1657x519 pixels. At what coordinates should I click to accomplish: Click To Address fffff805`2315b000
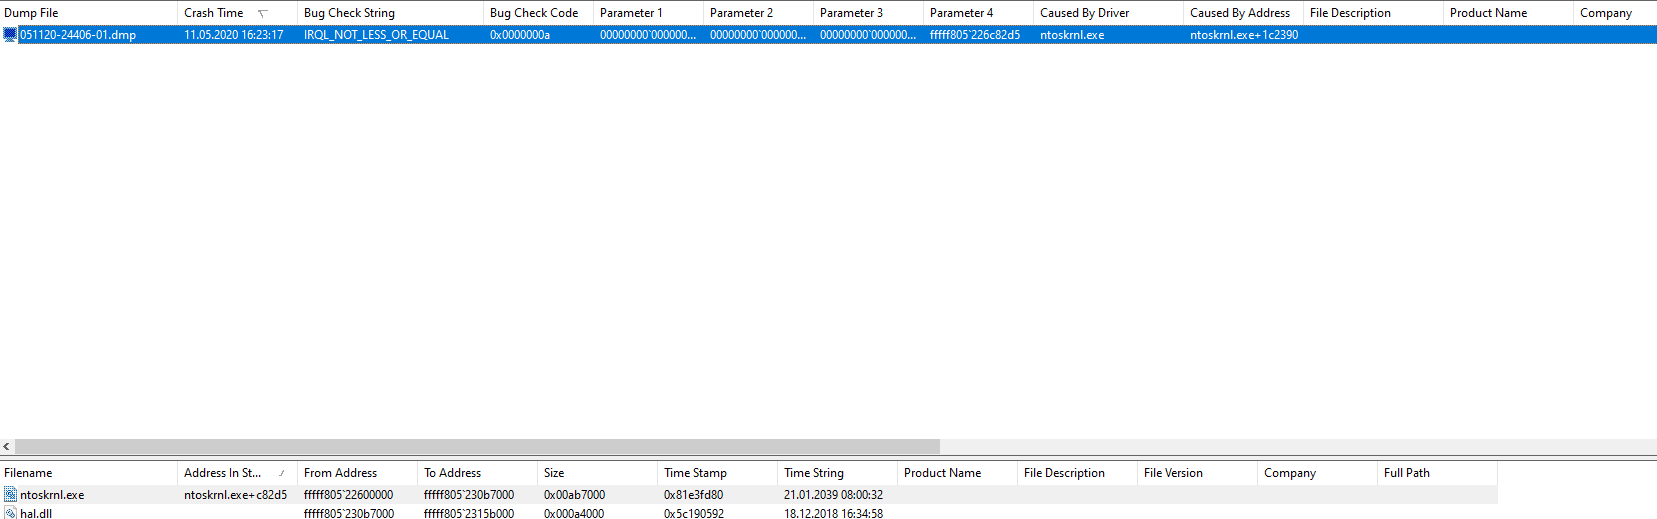click(469, 514)
